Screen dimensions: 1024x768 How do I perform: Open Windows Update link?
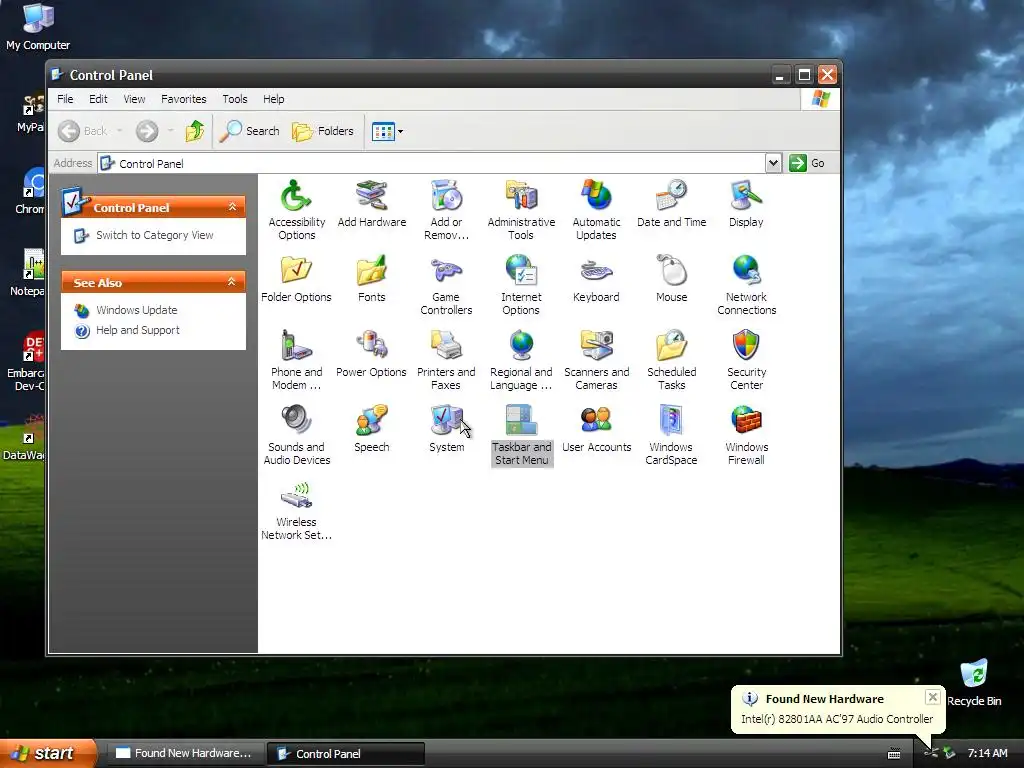tap(136, 310)
